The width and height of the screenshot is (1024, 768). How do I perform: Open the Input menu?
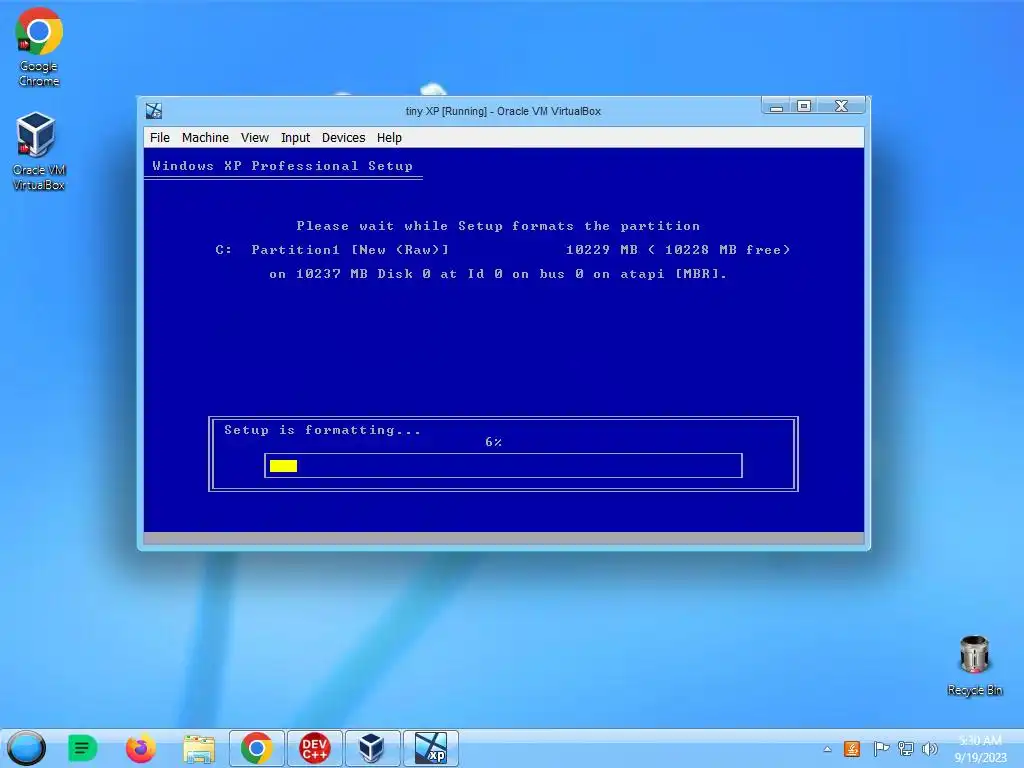(295, 138)
